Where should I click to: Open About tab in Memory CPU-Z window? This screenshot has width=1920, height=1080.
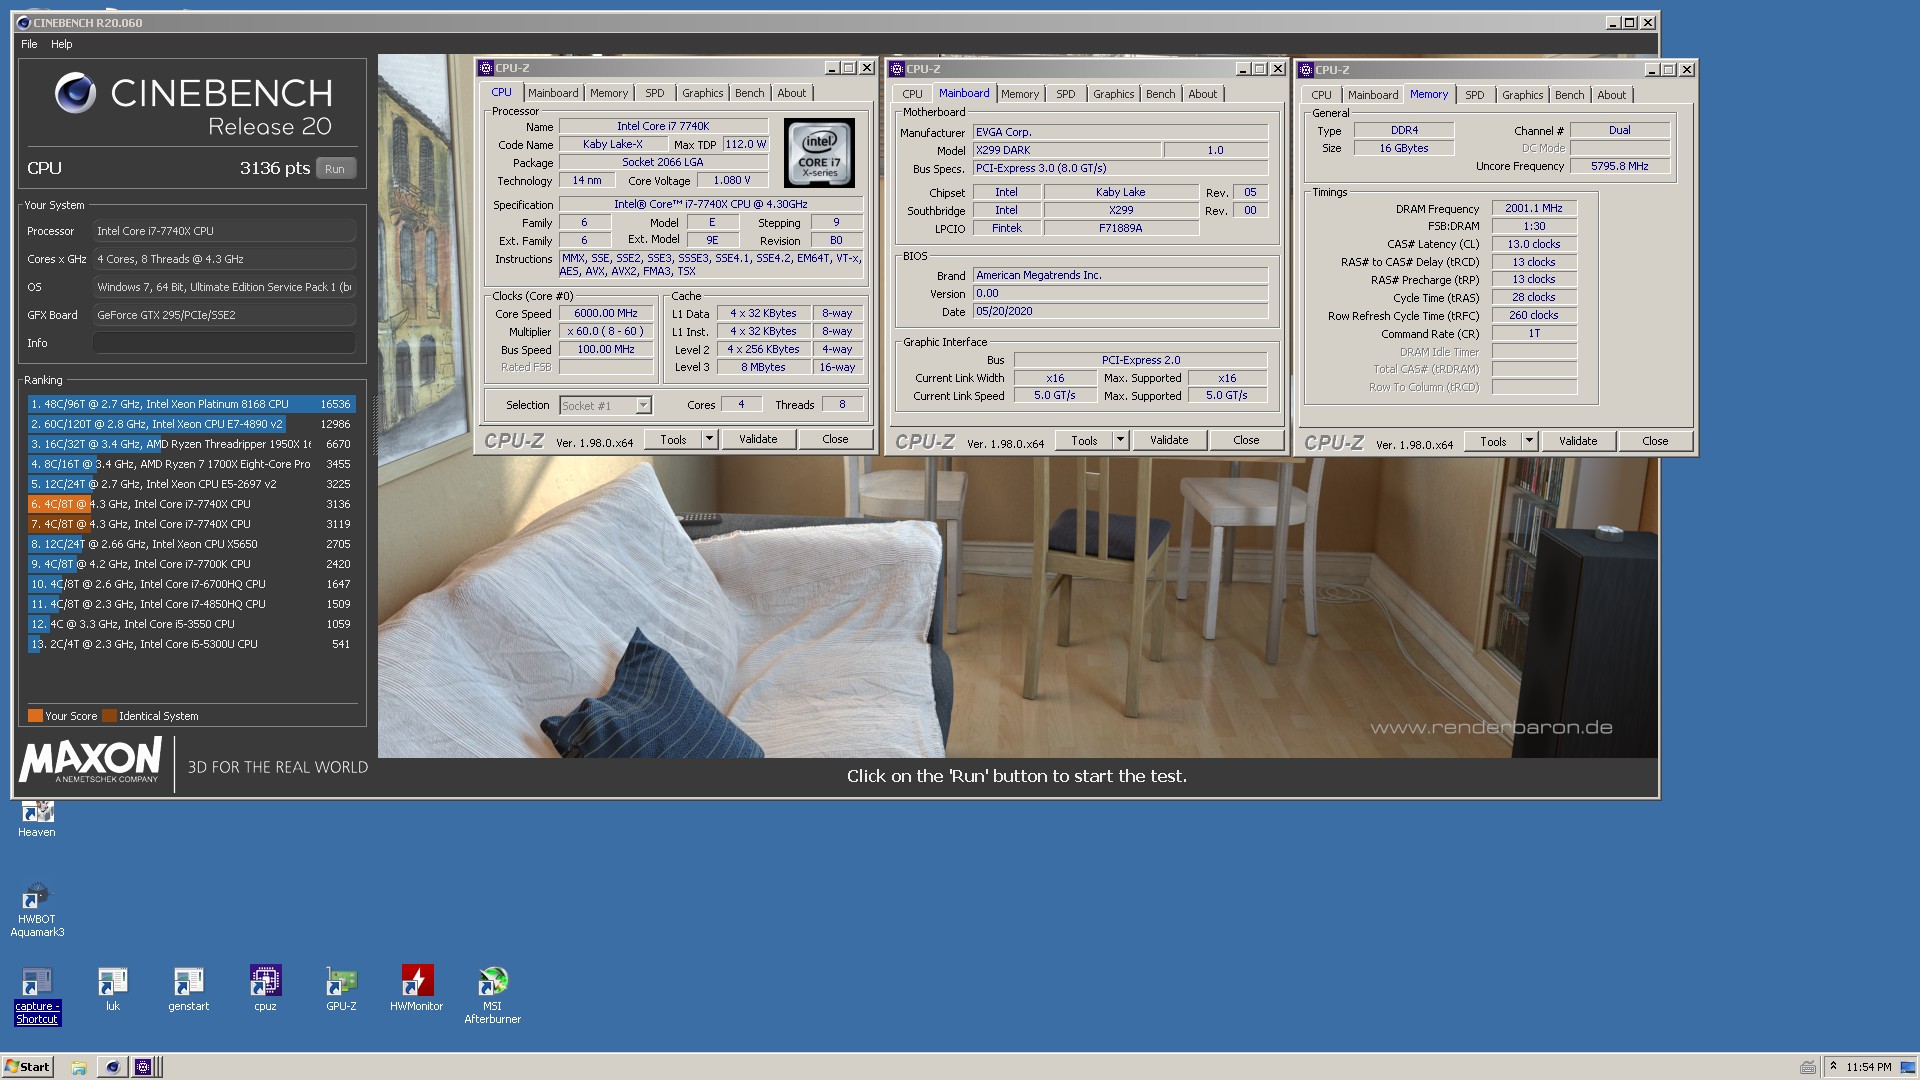tap(1612, 95)
